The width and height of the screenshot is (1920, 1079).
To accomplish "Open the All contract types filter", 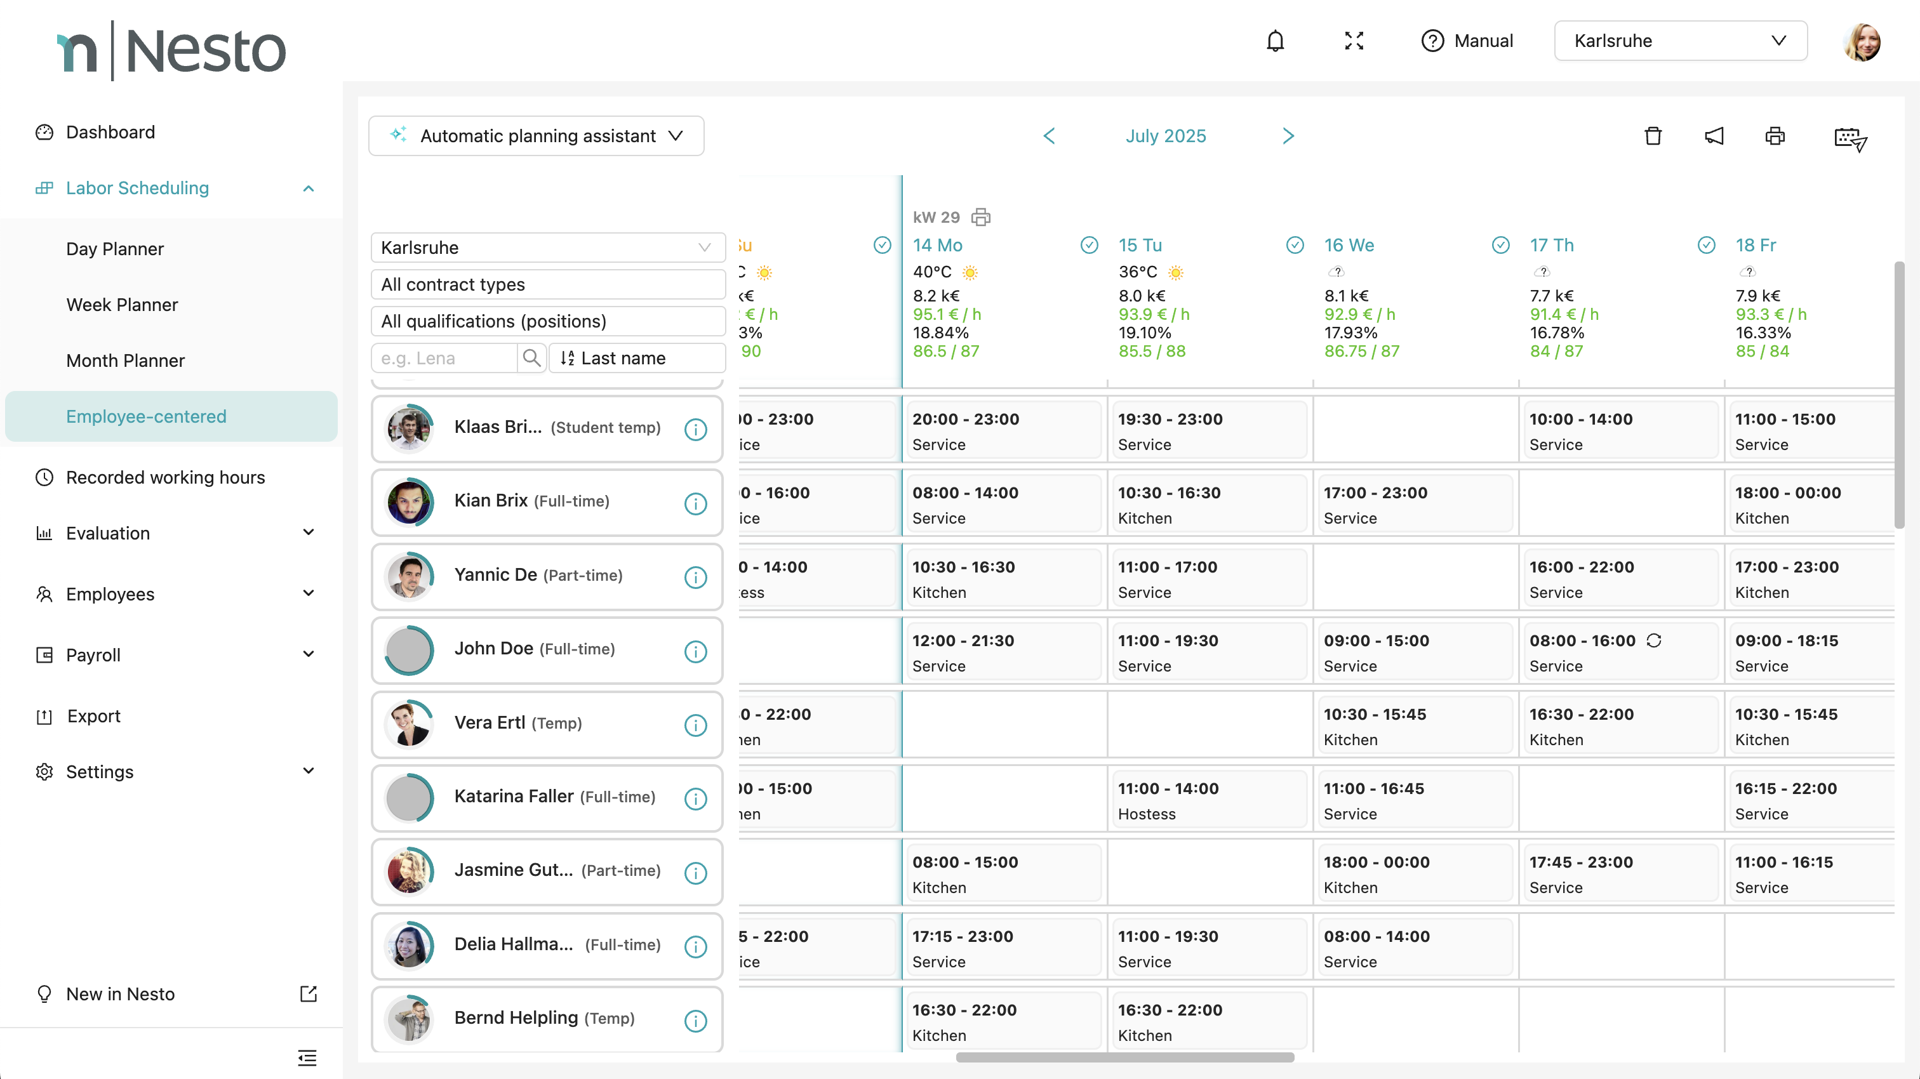I will pyautogui.click(x=547, y=284).
